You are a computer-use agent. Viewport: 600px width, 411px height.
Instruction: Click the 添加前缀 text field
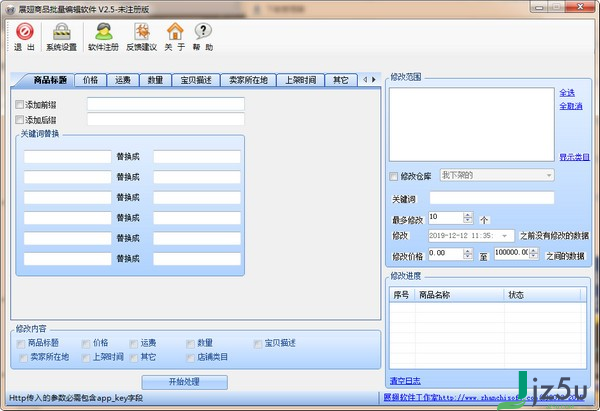pos(166,104)
